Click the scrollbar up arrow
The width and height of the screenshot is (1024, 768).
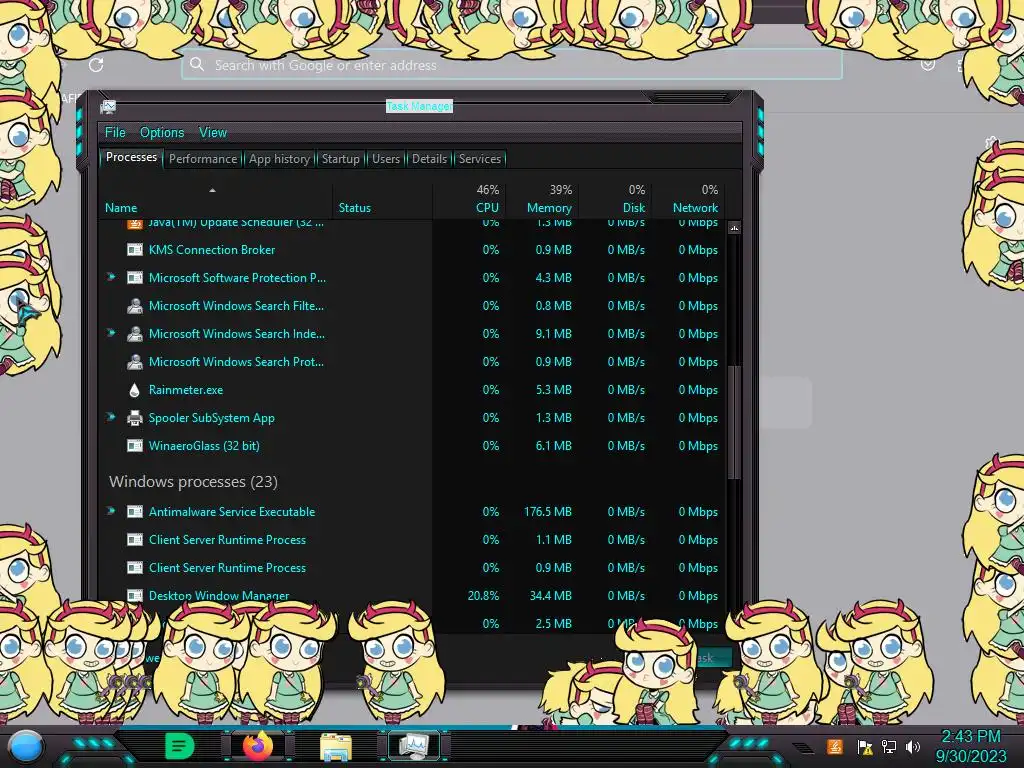click(734, 228)
